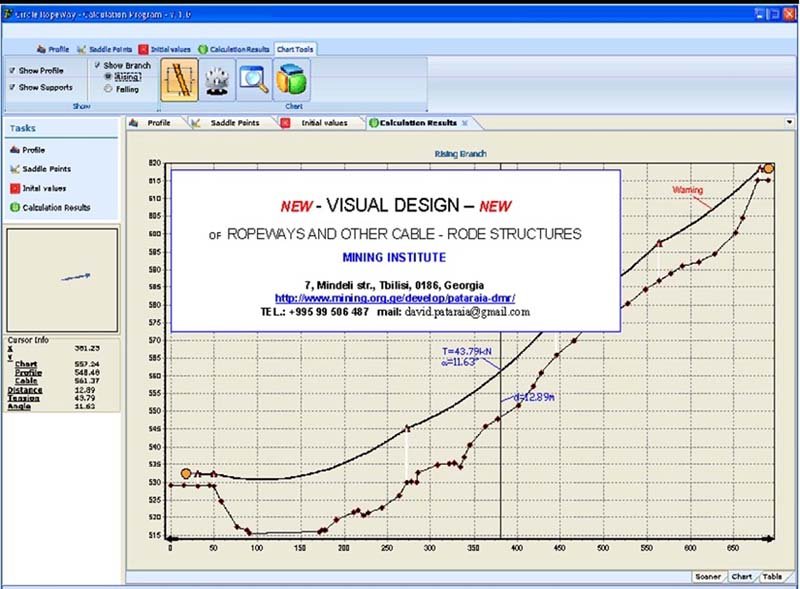This screenshot has width=800, height=589.
Task: Click the 3D cube chart icon
Action: 291,80
